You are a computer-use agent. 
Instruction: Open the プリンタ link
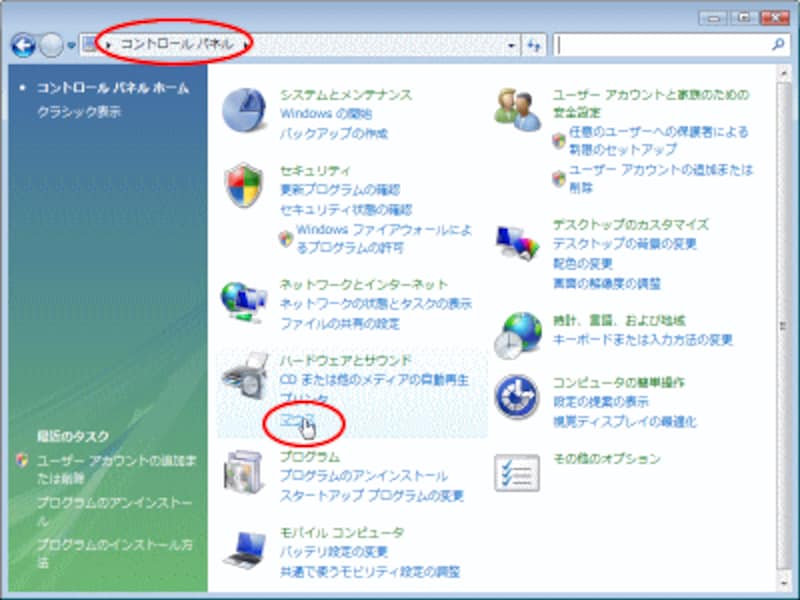coord(304,398)
